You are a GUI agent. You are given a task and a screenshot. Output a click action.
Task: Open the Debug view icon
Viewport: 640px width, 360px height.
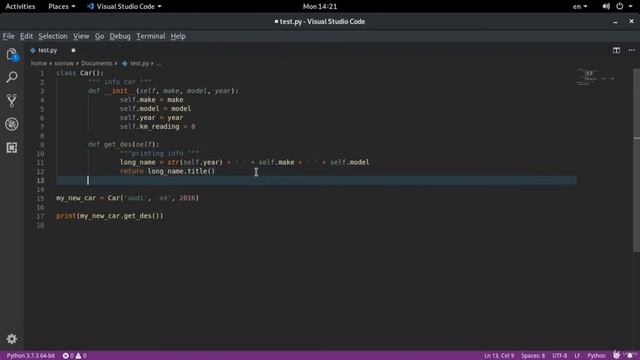12,124
